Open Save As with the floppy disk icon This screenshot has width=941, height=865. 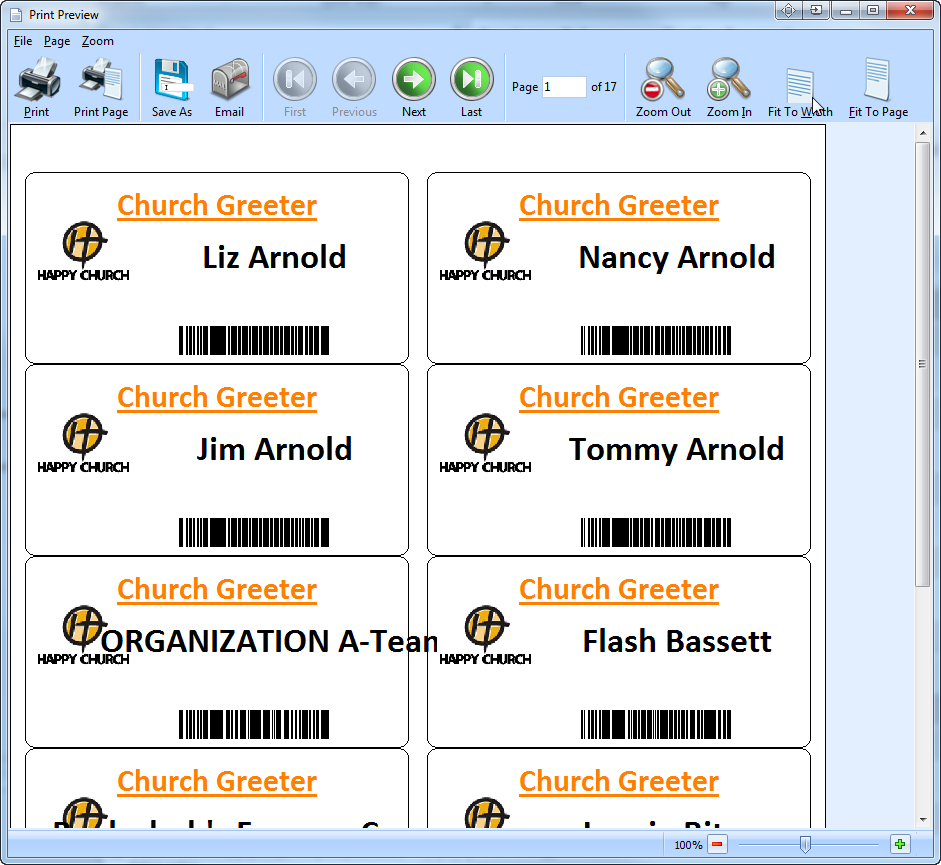tap(172, 79)
